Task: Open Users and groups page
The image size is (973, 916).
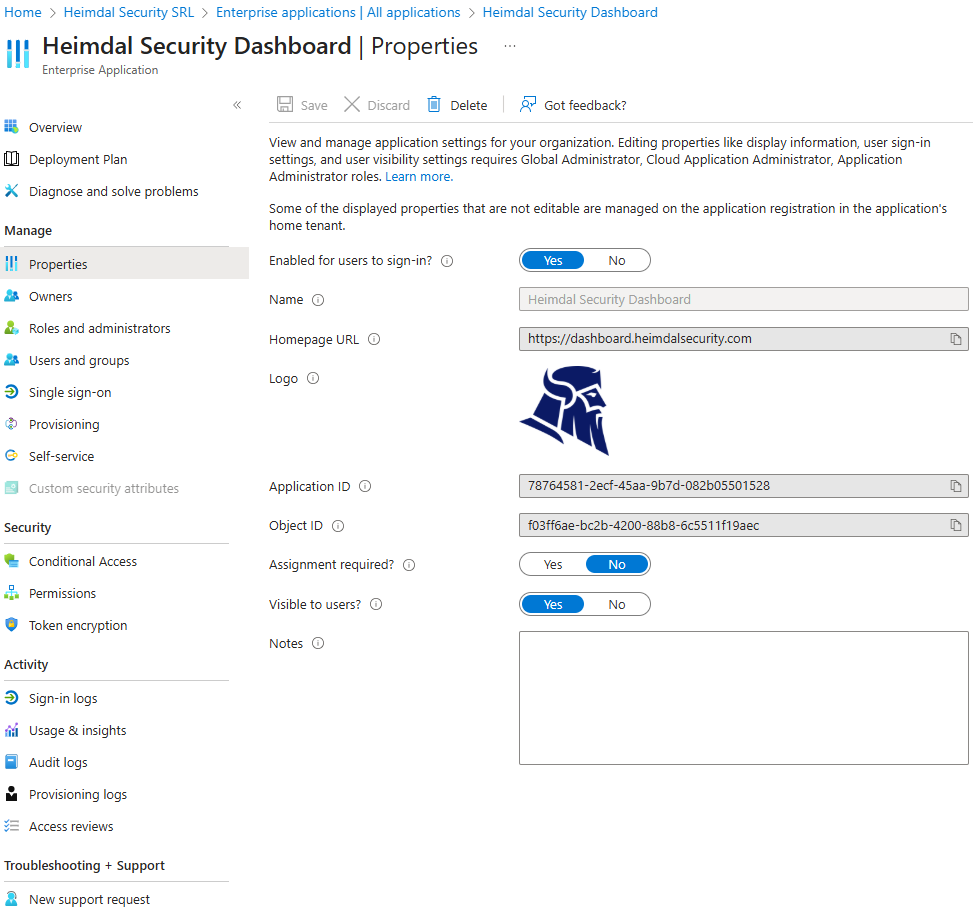Action: pos(79,361)
